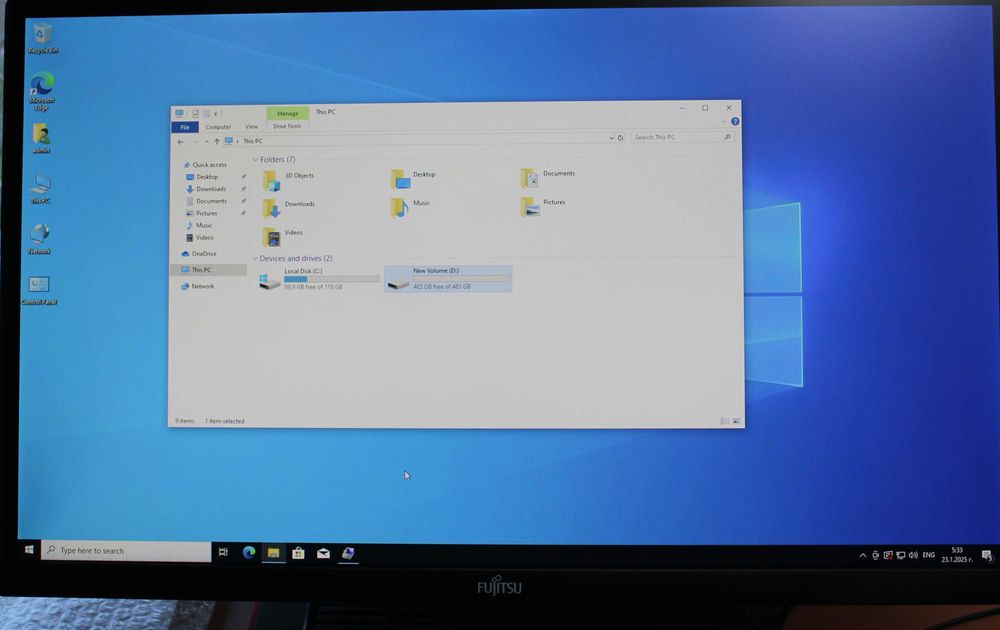This screenshot has width=1000, height=630.
Task: Open Microsoft Edge from the taskbar
Action: pyautogui.click(x=249, y=552)
